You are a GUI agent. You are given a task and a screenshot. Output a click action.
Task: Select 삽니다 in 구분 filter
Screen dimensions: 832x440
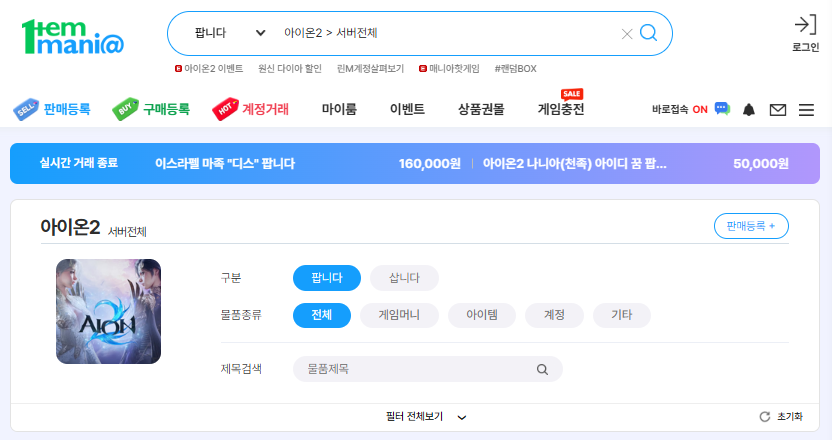click(404, 278)
